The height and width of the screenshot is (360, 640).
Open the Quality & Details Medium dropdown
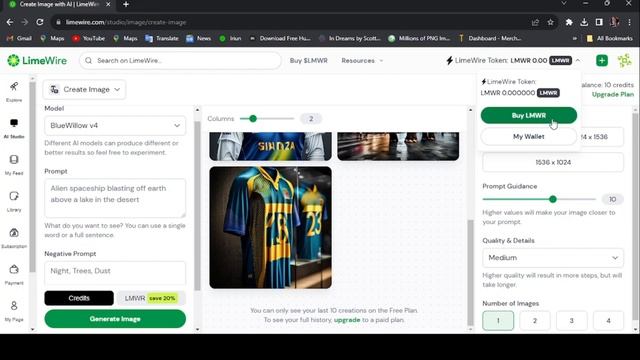tap(553, 258)
